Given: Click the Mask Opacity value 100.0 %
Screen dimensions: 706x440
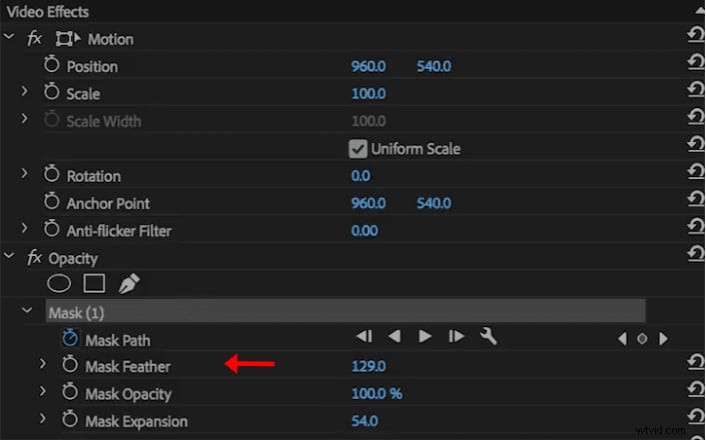Looking at the screenshot, I should pos(377,394).
